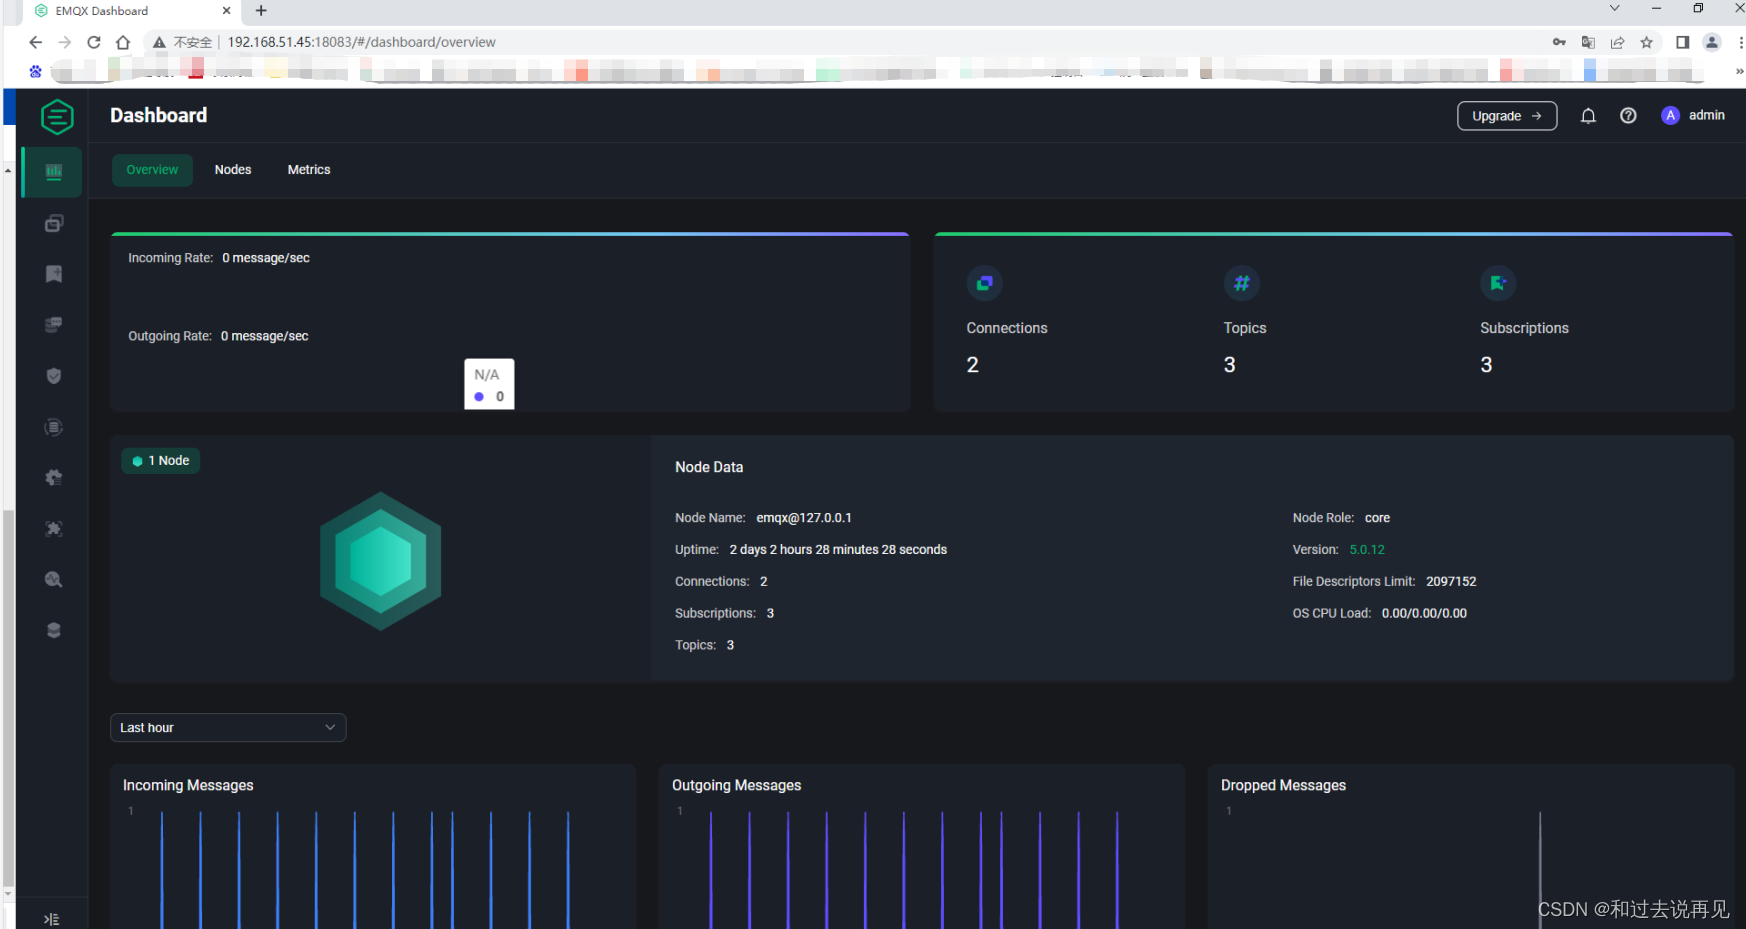
Task: Click the green hexagon node graphic
Action: click(380, 561)
